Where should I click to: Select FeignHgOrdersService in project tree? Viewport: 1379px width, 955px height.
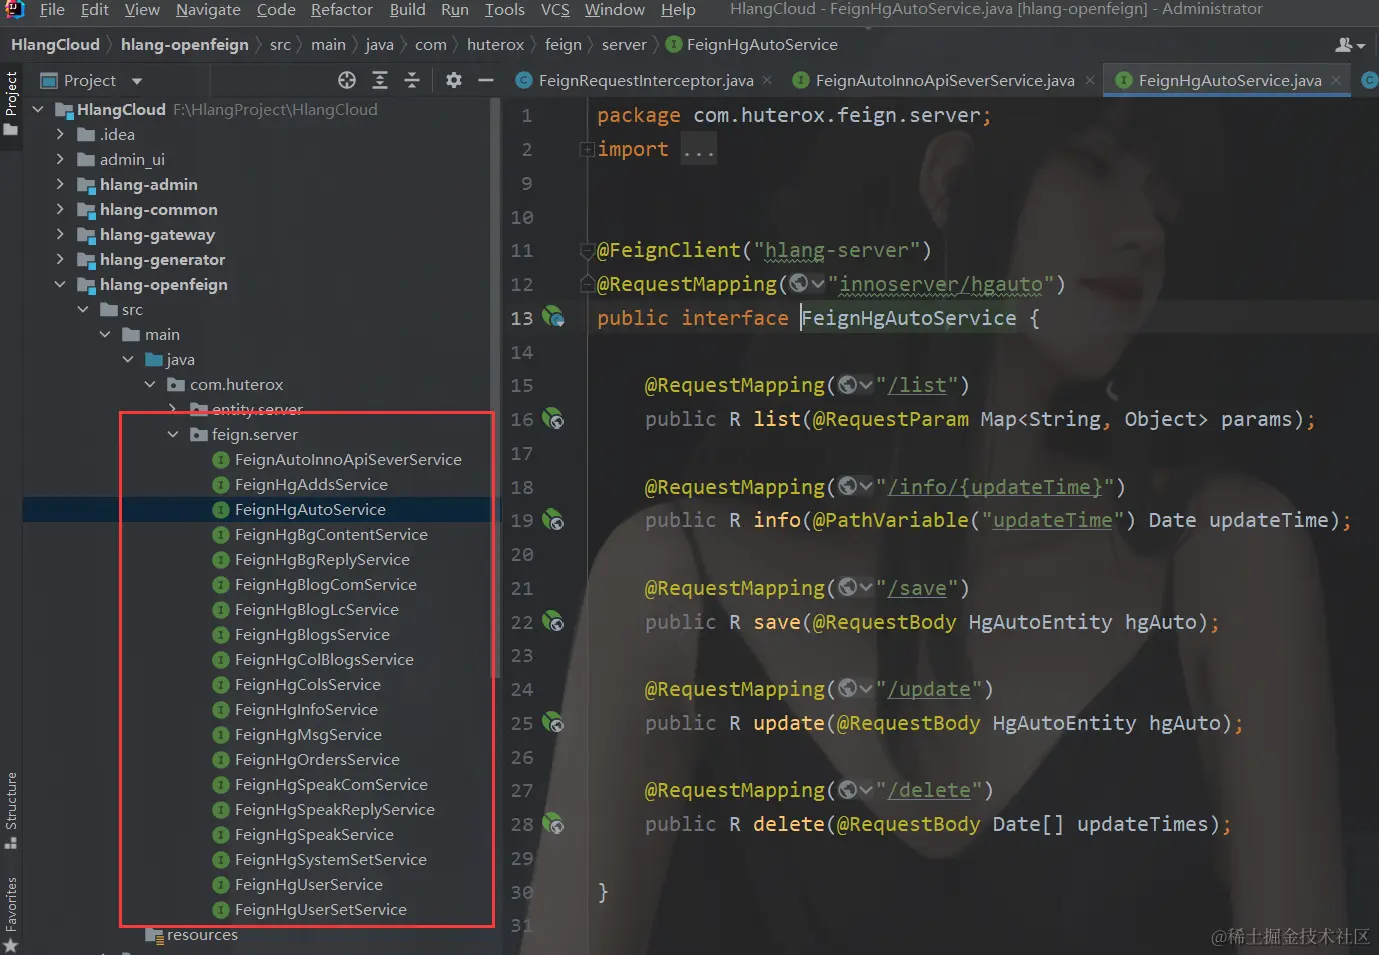317,759
